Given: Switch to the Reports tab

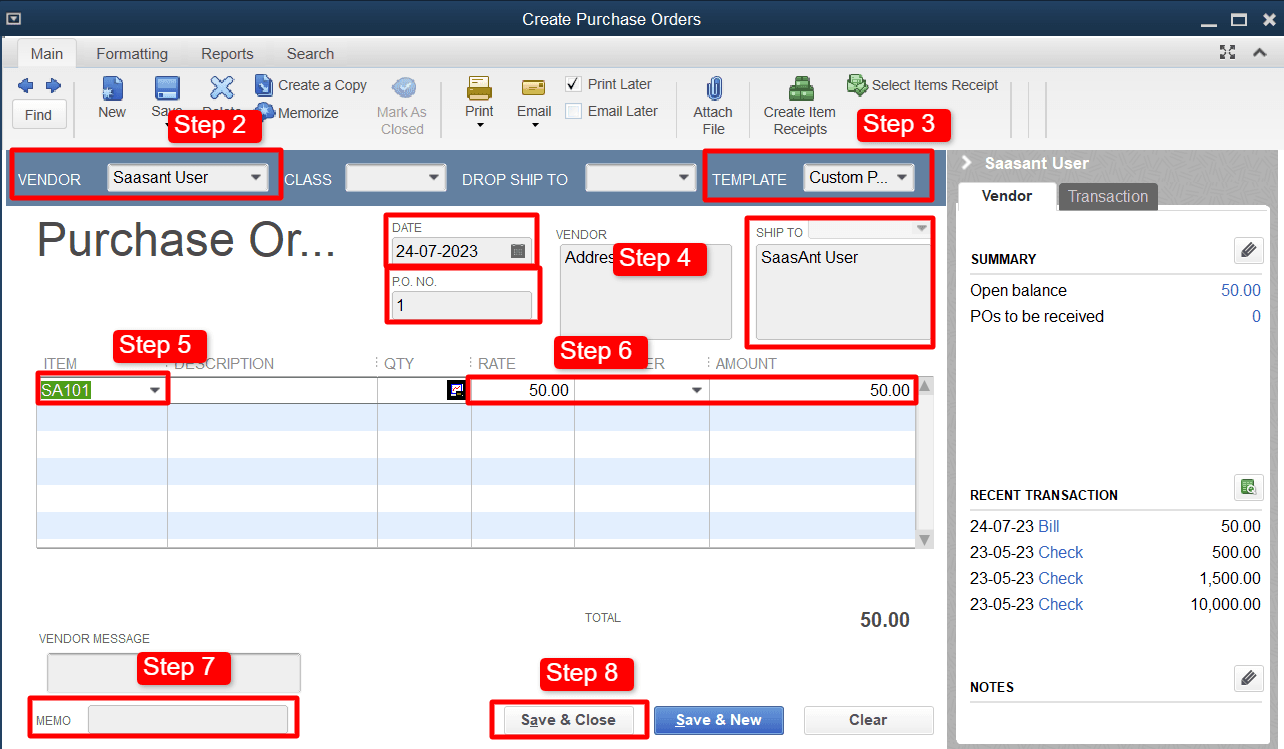Looking at the screenshot, I should (227, 54).
